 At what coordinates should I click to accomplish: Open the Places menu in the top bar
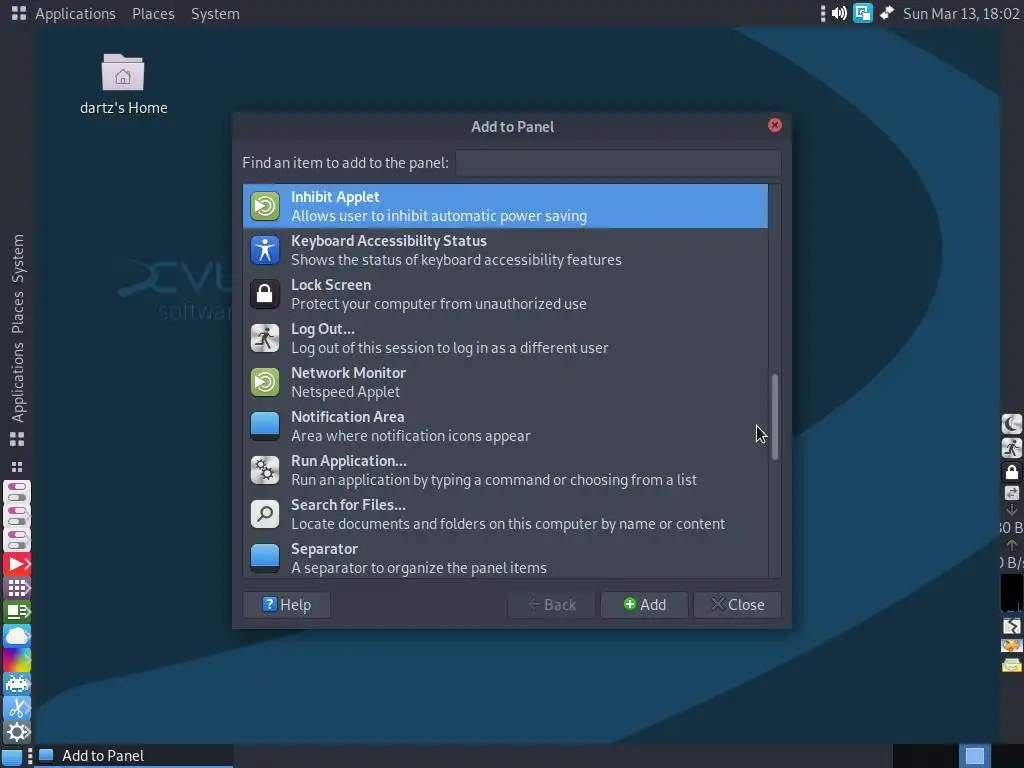pyautogui.click(x=153, y=14)
